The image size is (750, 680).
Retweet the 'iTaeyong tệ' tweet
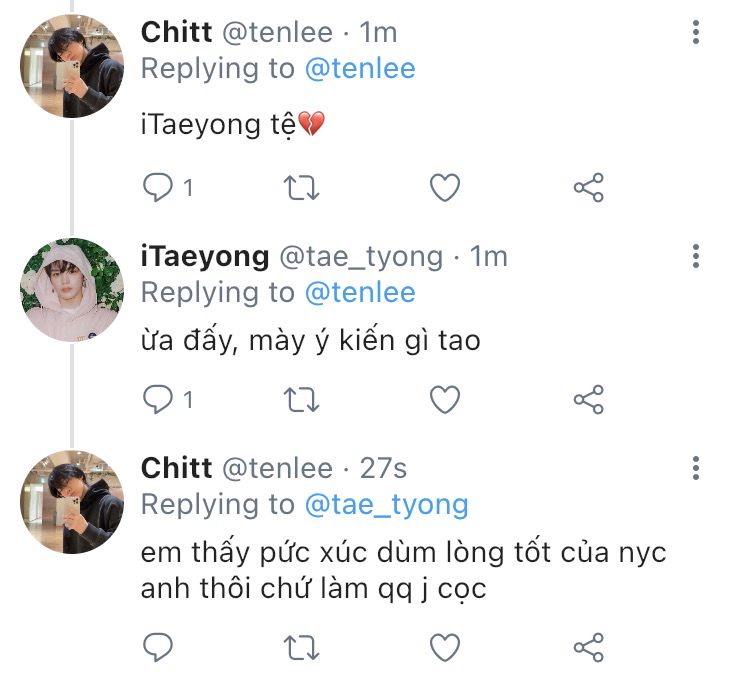point(302,187)
